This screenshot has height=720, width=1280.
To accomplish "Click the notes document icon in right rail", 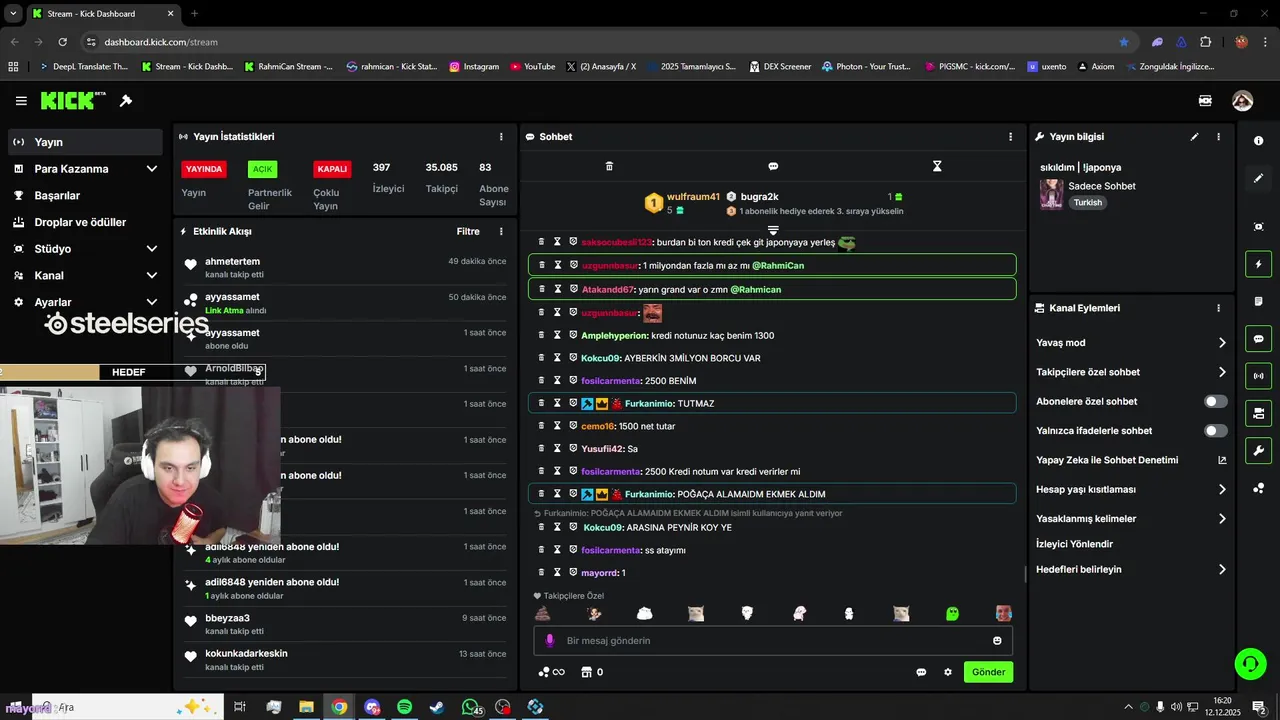I will click(1258, 302).
